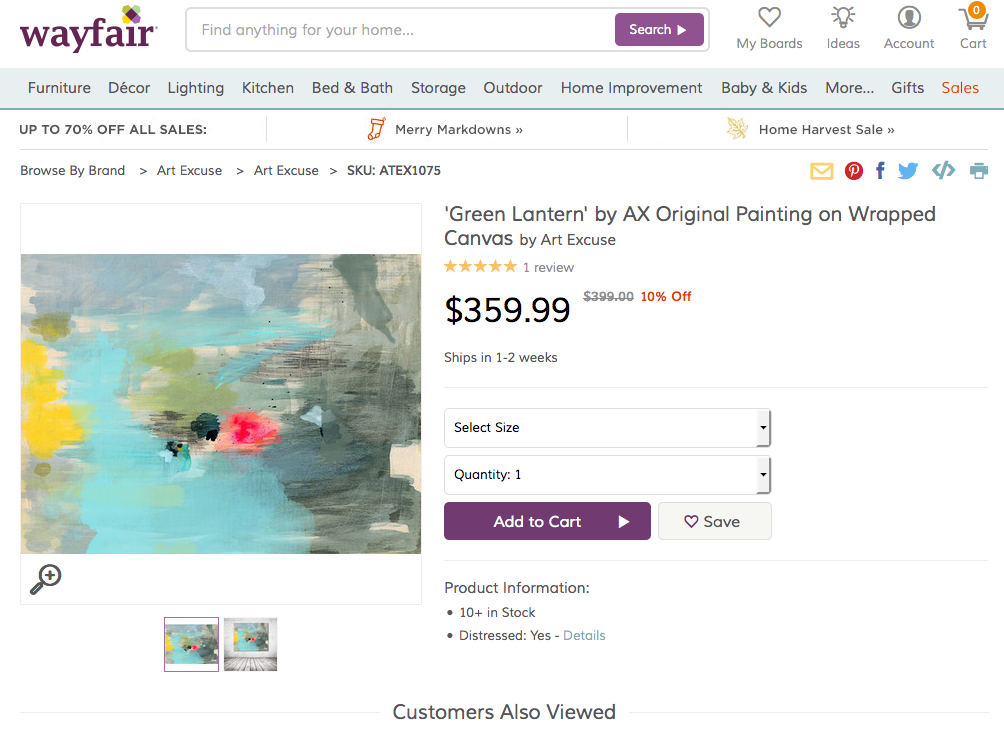Viewport: 1004px width, 729px height.
Task: Open My Boards heart icon
Action: (x=769, y=17)
